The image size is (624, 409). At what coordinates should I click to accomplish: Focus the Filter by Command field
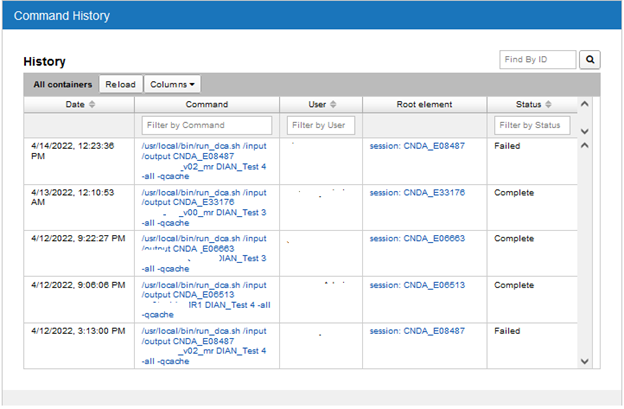click(207, 125)
